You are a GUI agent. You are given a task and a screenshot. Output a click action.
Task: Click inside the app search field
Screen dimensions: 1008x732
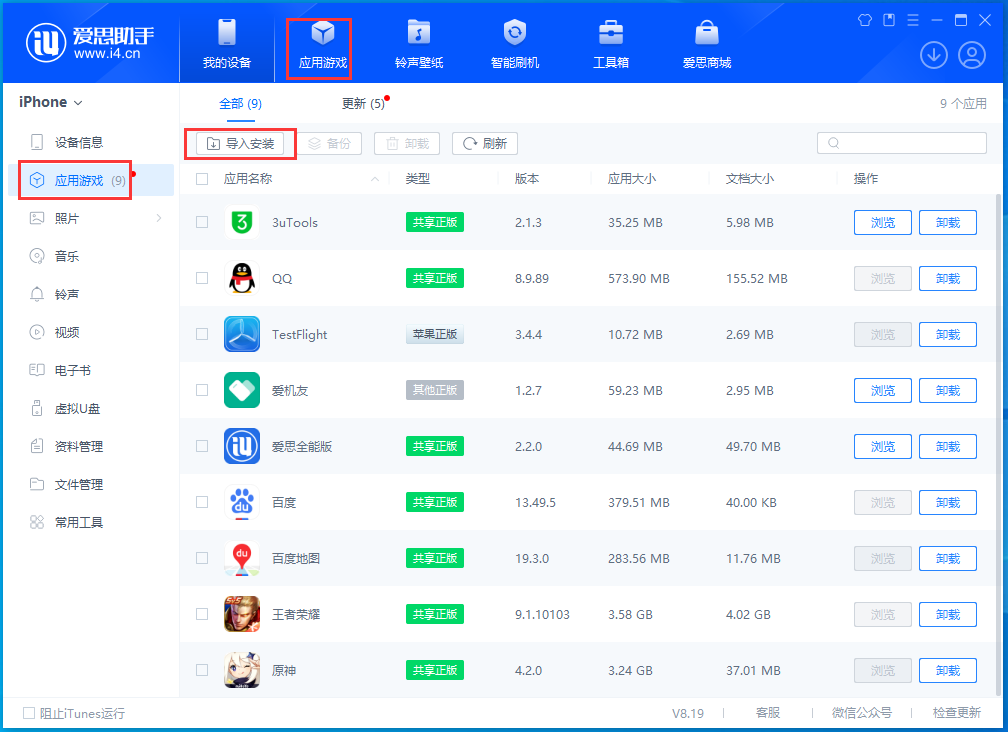click(x=900, y=143)
